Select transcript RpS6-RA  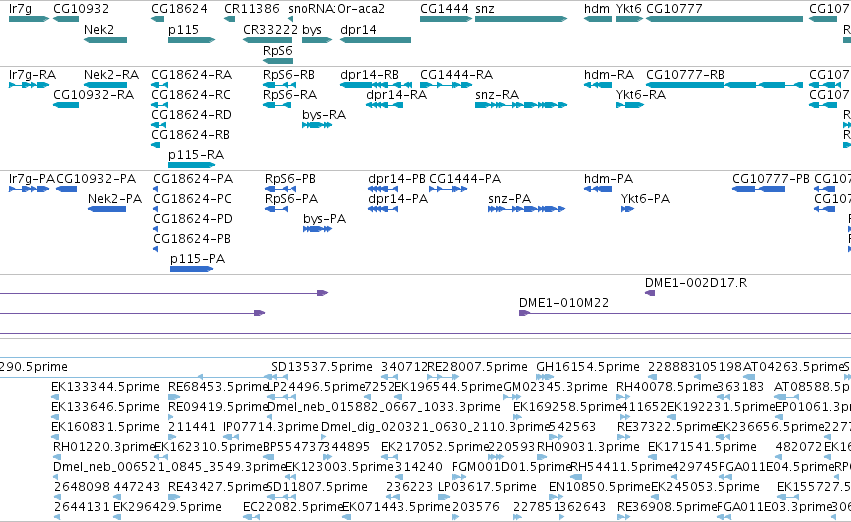[277, 105]
